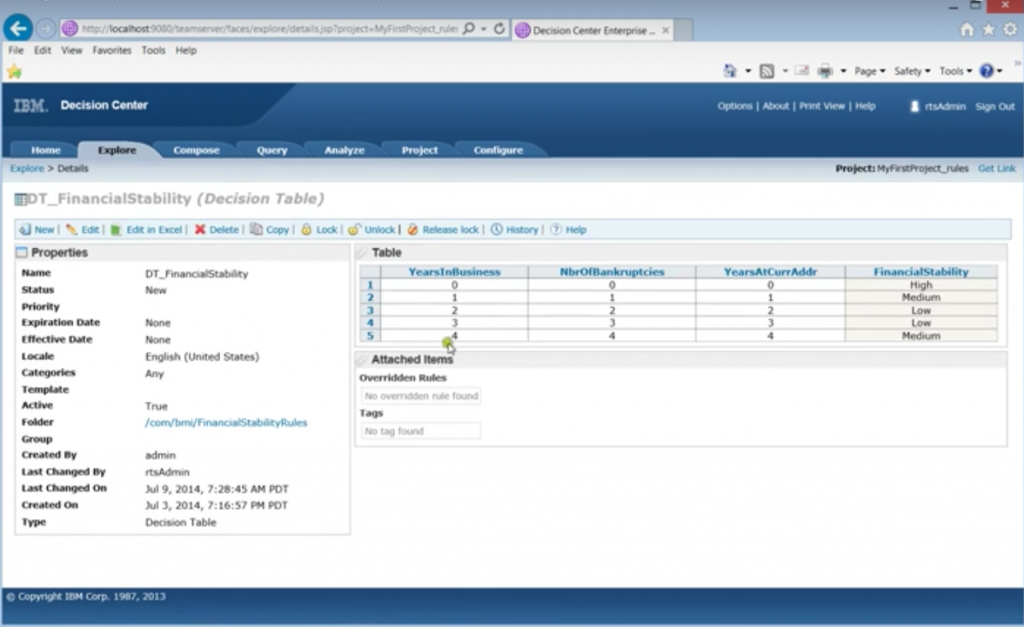Viewport: 1024px width, 627px height.
Task: Open the browser settings gear icon
Action: tap(1010, 29)
